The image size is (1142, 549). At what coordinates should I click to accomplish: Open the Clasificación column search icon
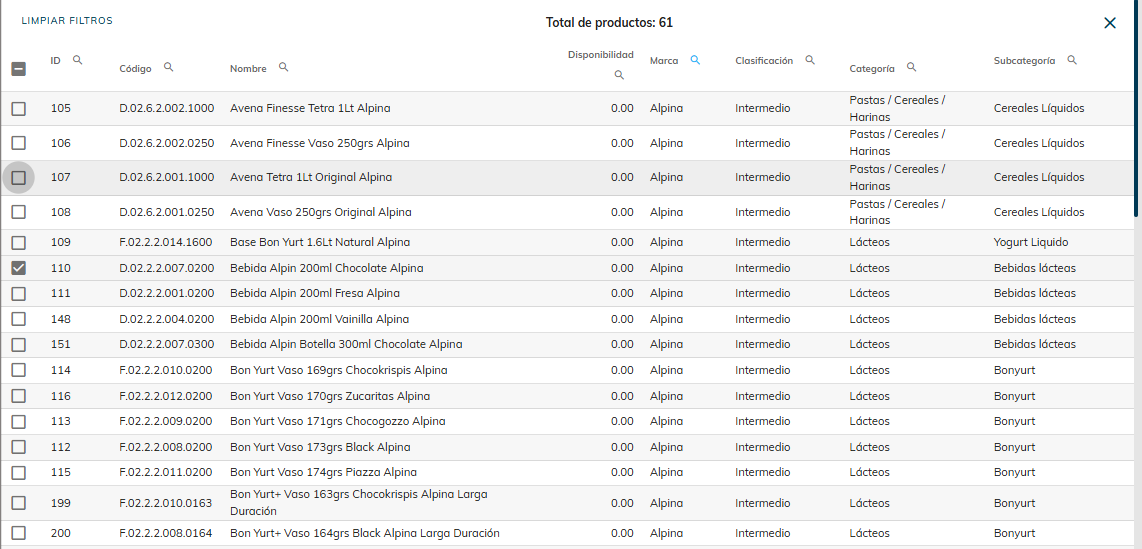coord(810,60)
